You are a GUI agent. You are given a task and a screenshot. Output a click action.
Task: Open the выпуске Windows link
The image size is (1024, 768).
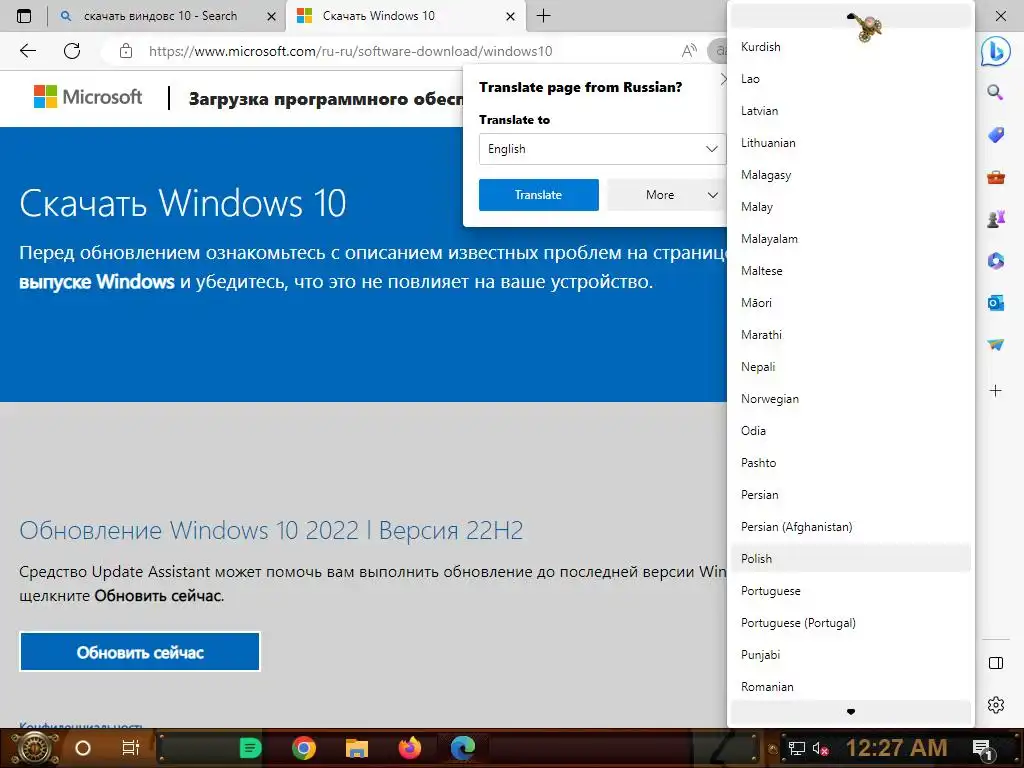[x=97, y=282]
